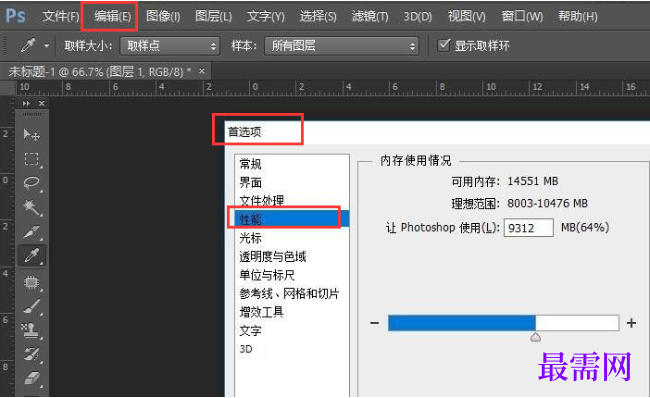Open 取样大小 dropdown showing 取样点

click(x=170, y=46)
